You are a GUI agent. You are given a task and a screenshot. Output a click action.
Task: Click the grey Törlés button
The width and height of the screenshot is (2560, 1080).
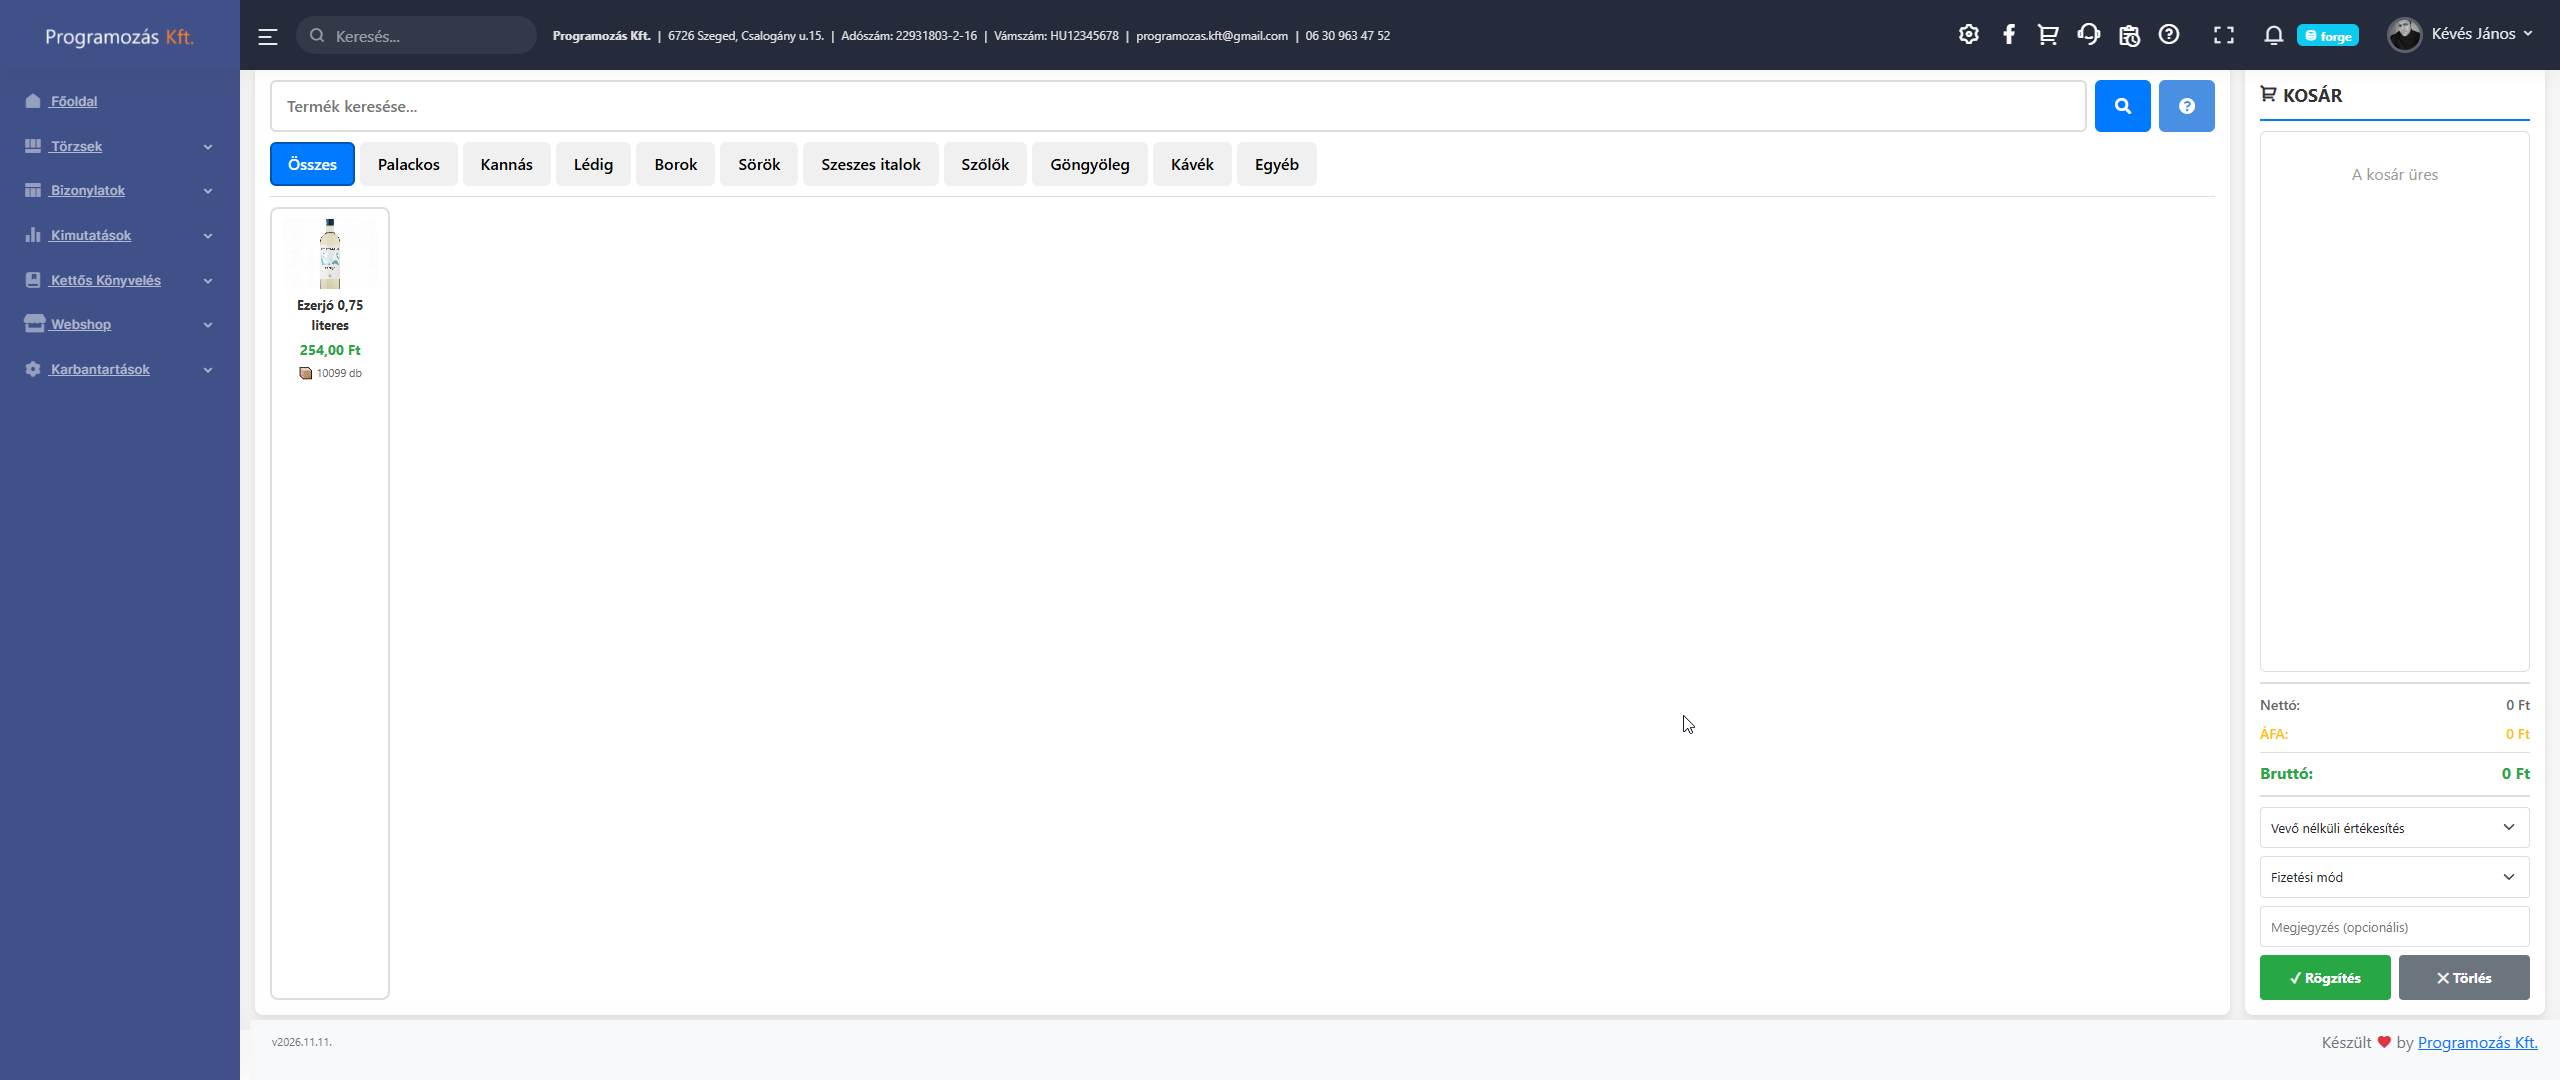2463,978
